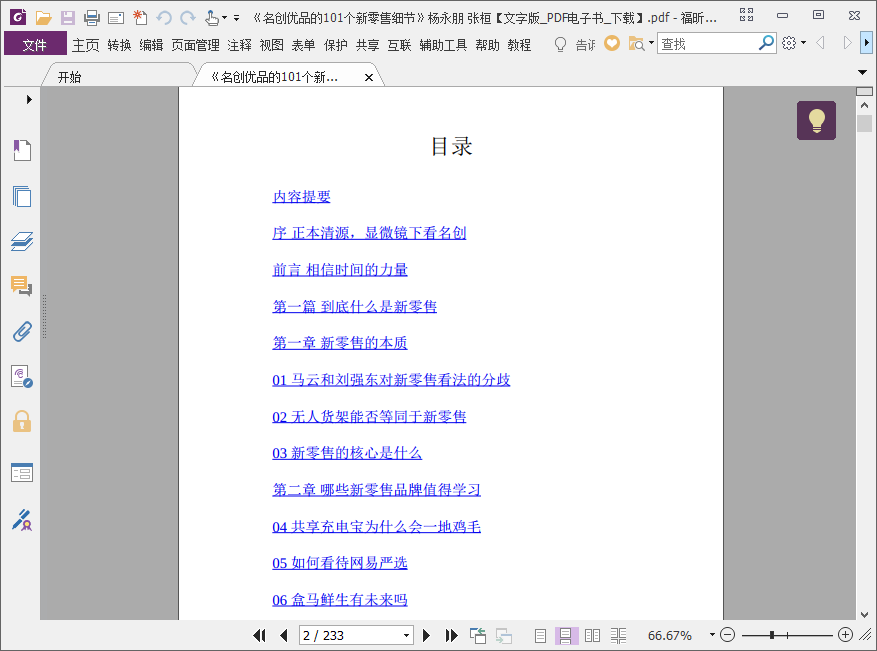
Task: Click the email envelope icon in toolbar
Action: pyautogui.click(x=116, y=18)
